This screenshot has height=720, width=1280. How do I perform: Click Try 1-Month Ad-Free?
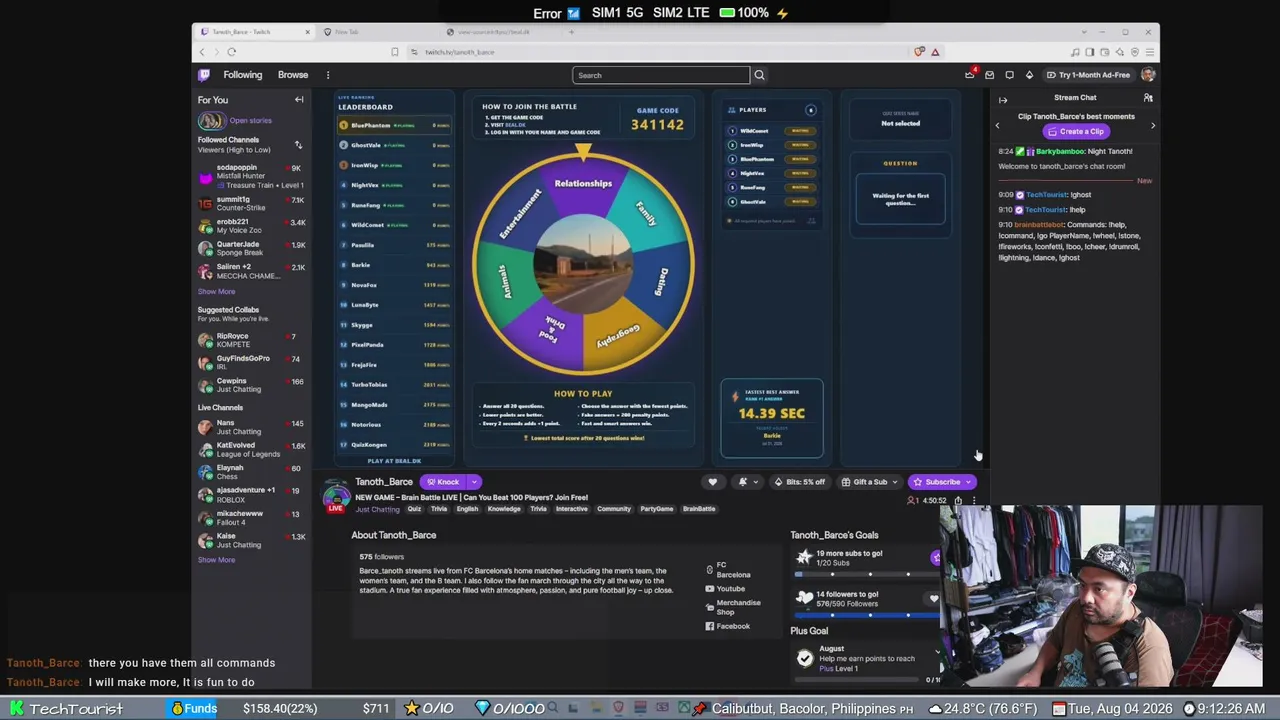1088,75
